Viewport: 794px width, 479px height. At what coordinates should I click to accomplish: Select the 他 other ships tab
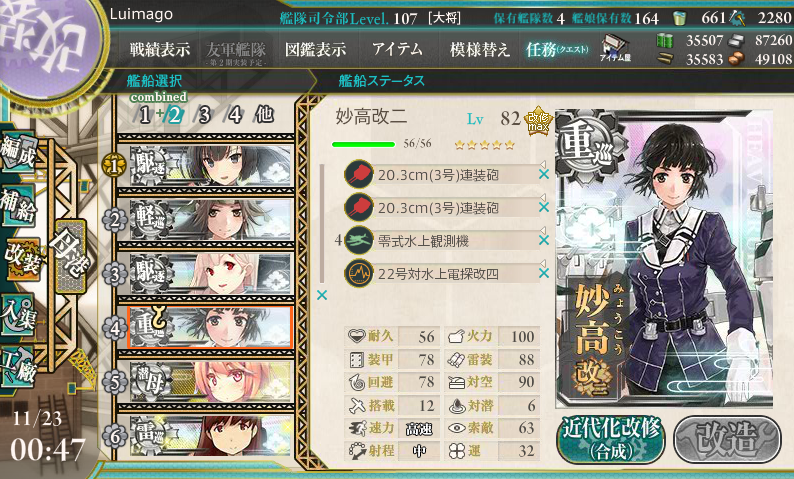click(x=264, y=115)
